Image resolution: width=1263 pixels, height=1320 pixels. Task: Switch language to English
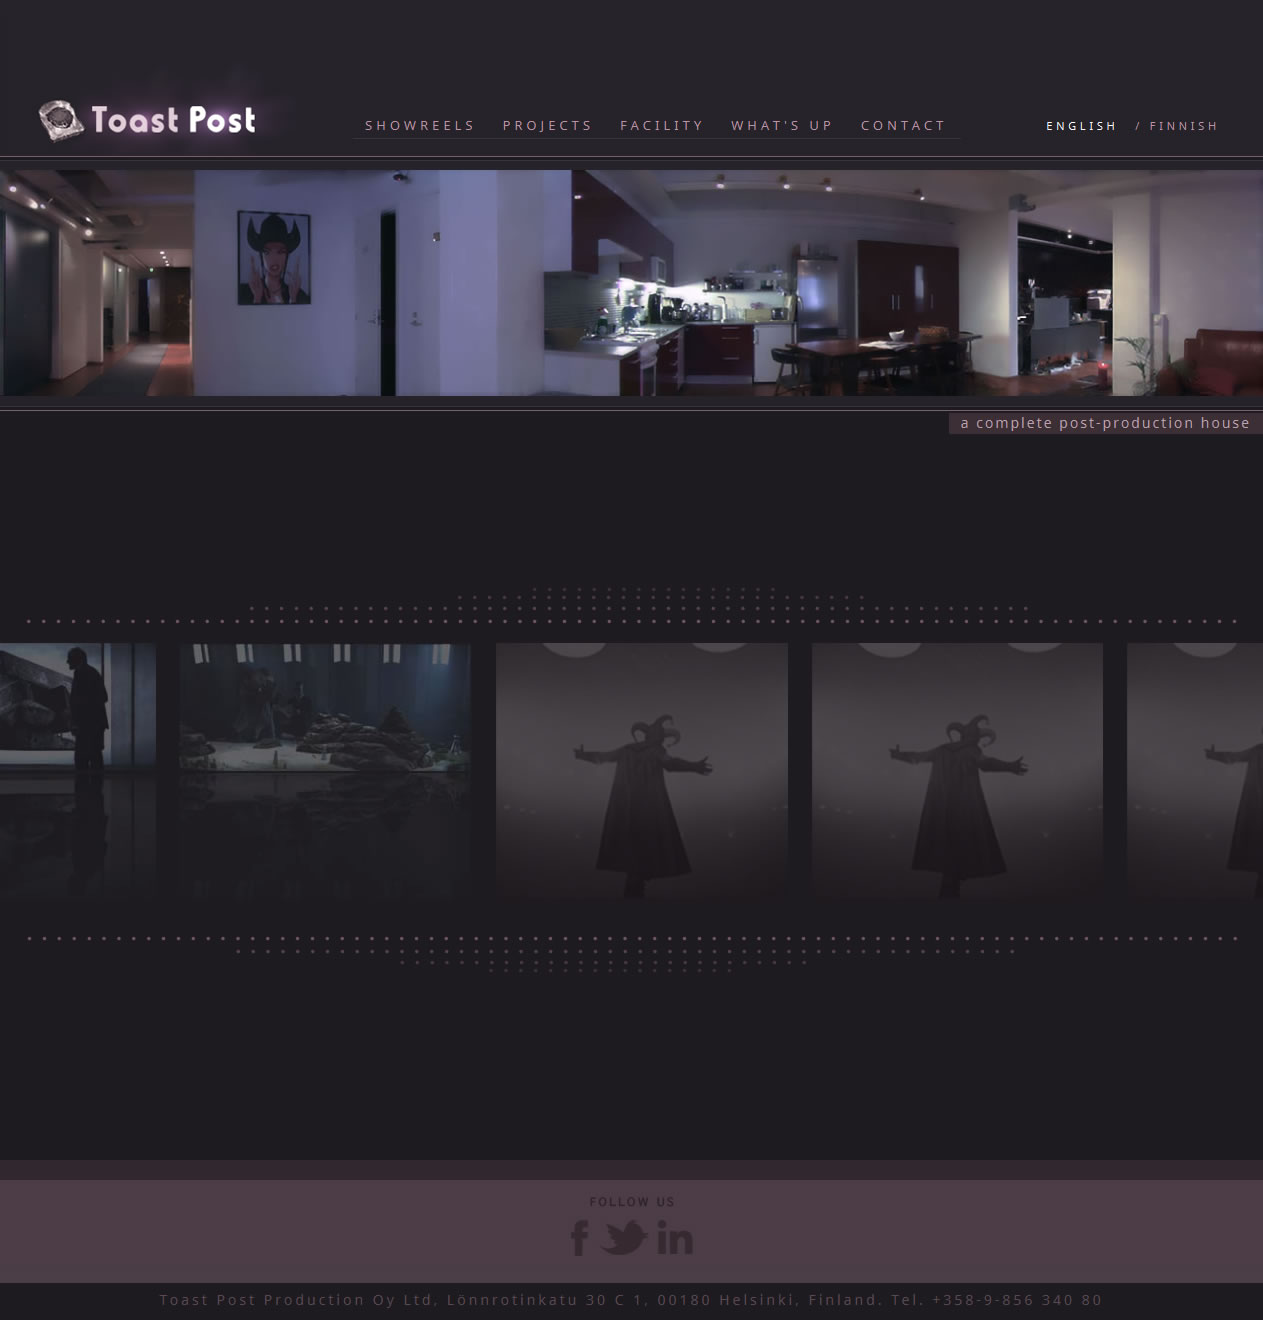pyautogui.click(x=1080, y=126)
